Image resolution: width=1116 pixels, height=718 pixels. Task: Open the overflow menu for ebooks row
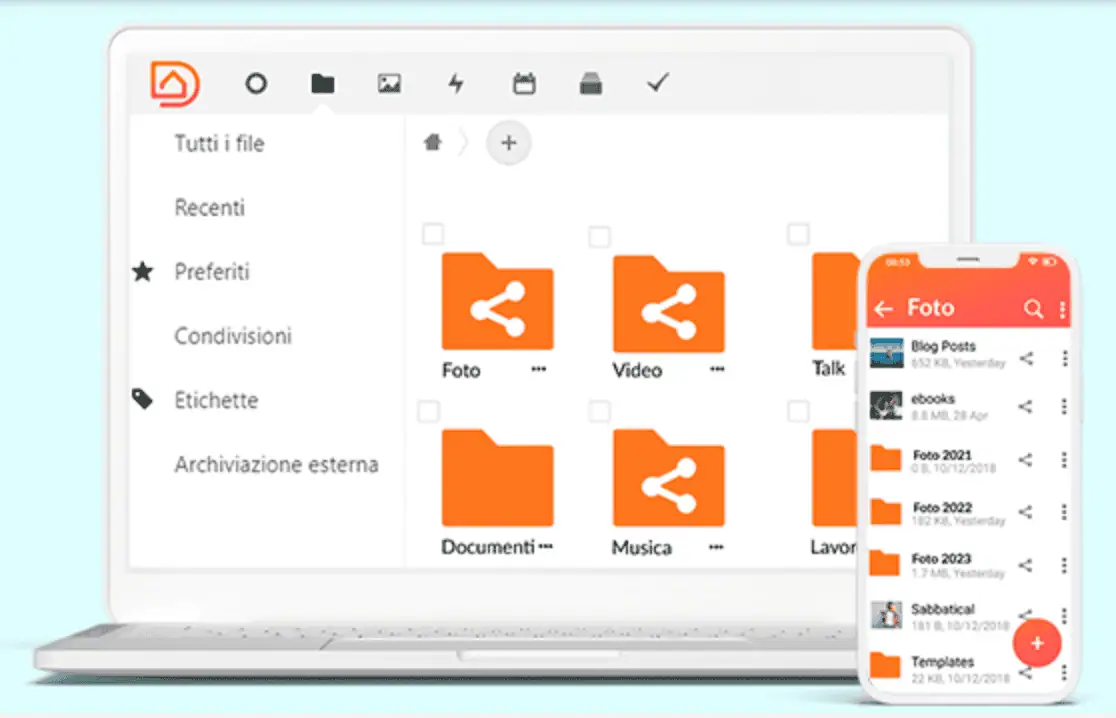click(x=1064, y=406)
